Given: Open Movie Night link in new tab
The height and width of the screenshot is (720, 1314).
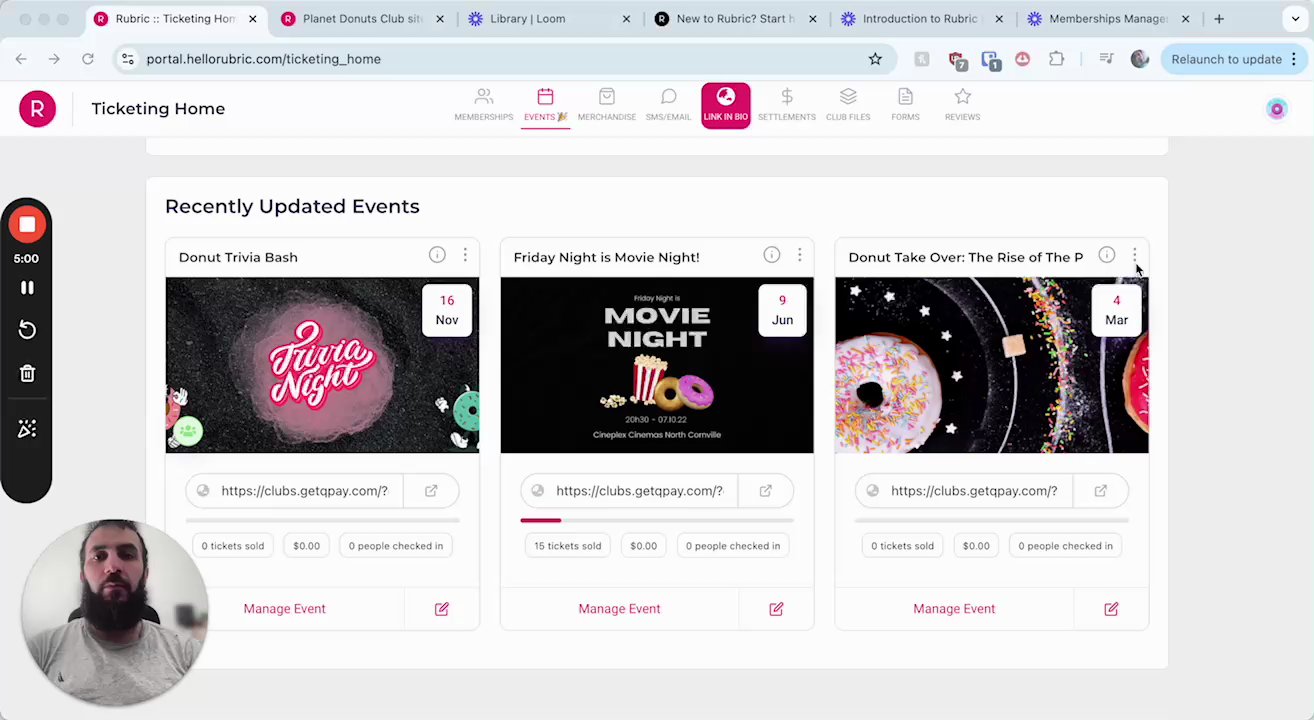Looking at the screenshot, I should [x=766, y=491].
